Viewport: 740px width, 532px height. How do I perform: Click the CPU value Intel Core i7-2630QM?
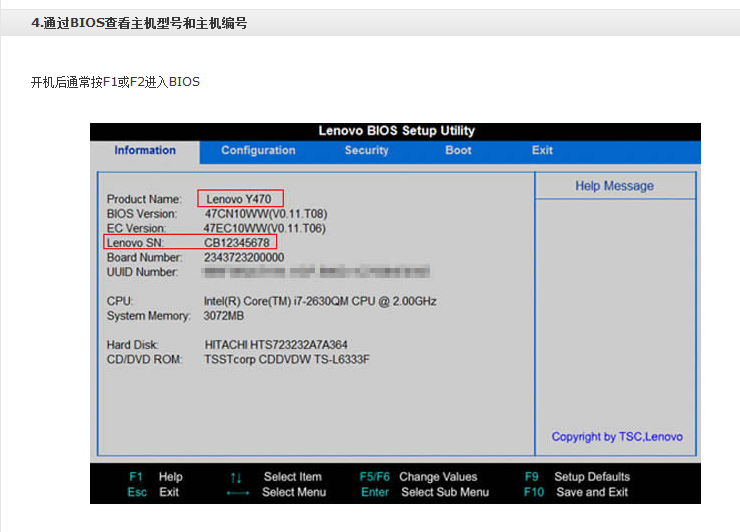click(x=320, y=301)
